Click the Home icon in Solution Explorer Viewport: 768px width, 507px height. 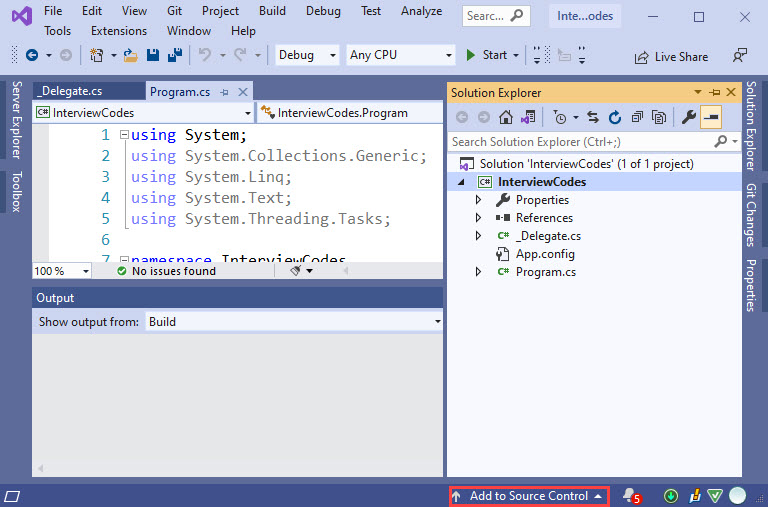point(508,118)
